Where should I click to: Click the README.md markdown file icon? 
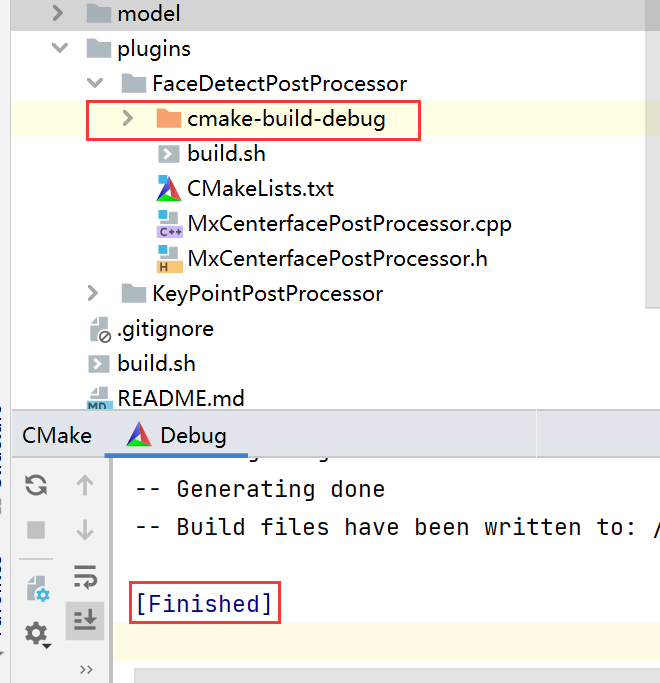coord(99,398)
